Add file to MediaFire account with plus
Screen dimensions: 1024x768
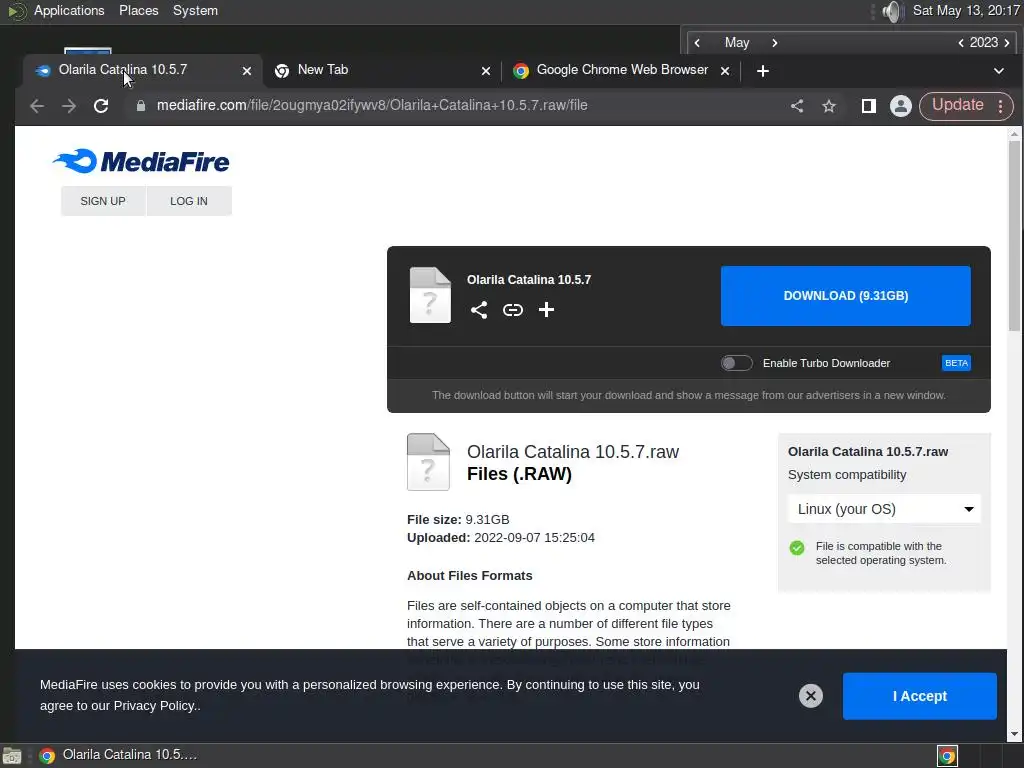[x=547, y=310]
